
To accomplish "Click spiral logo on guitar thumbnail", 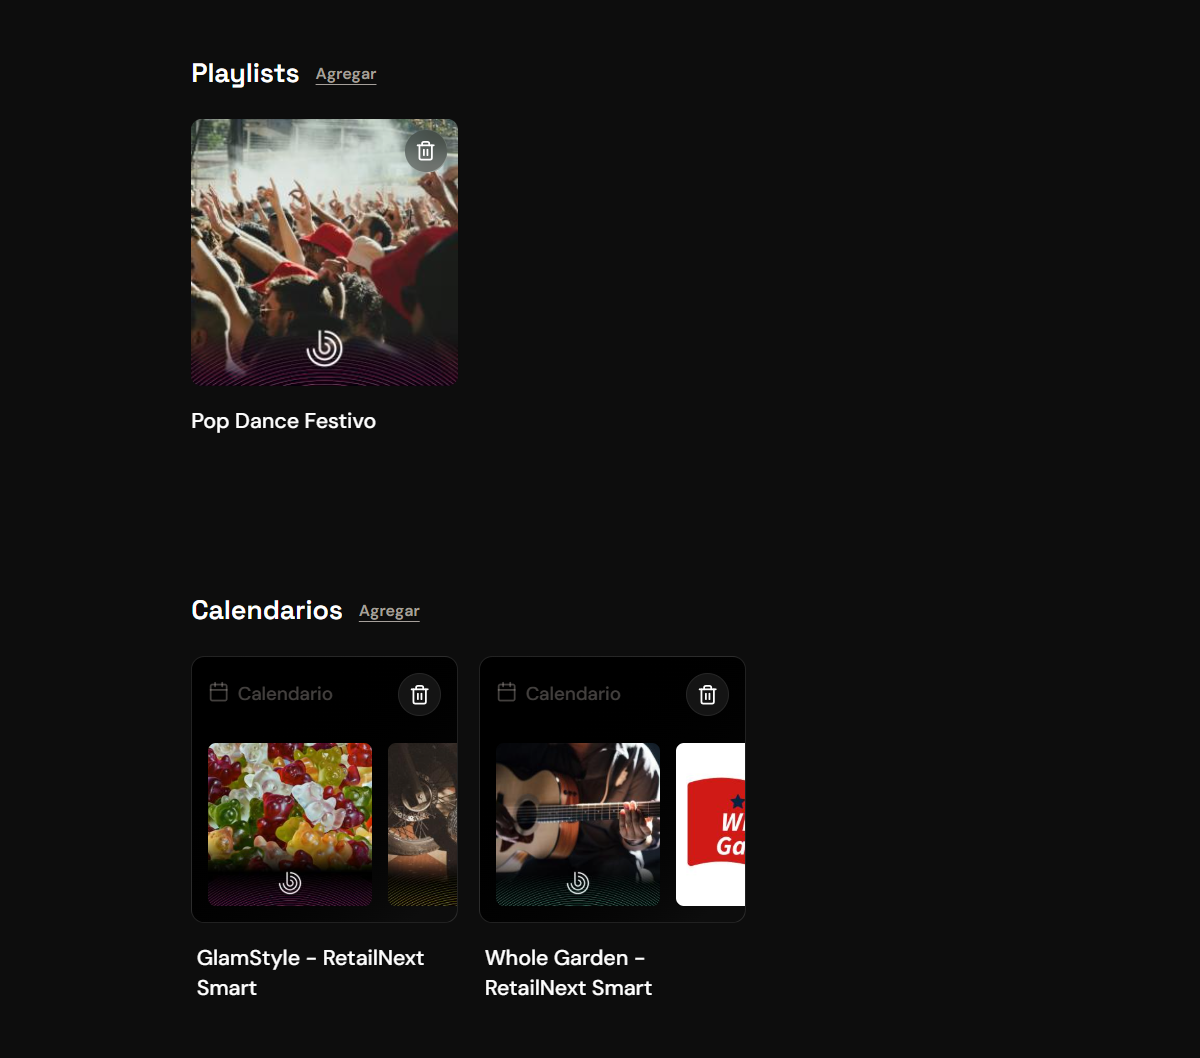I will click(578, 882).
